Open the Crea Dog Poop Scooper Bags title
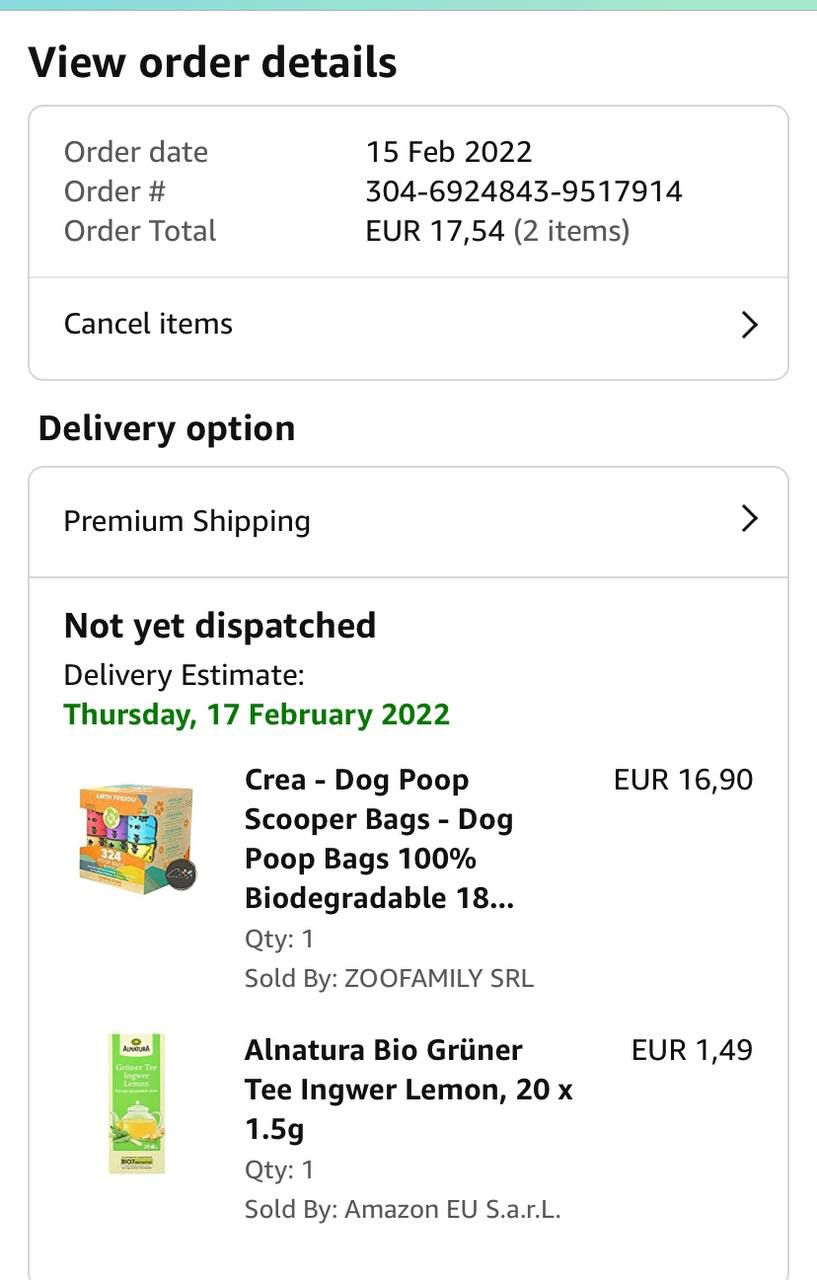817x1280 pixels. (379, 838)
